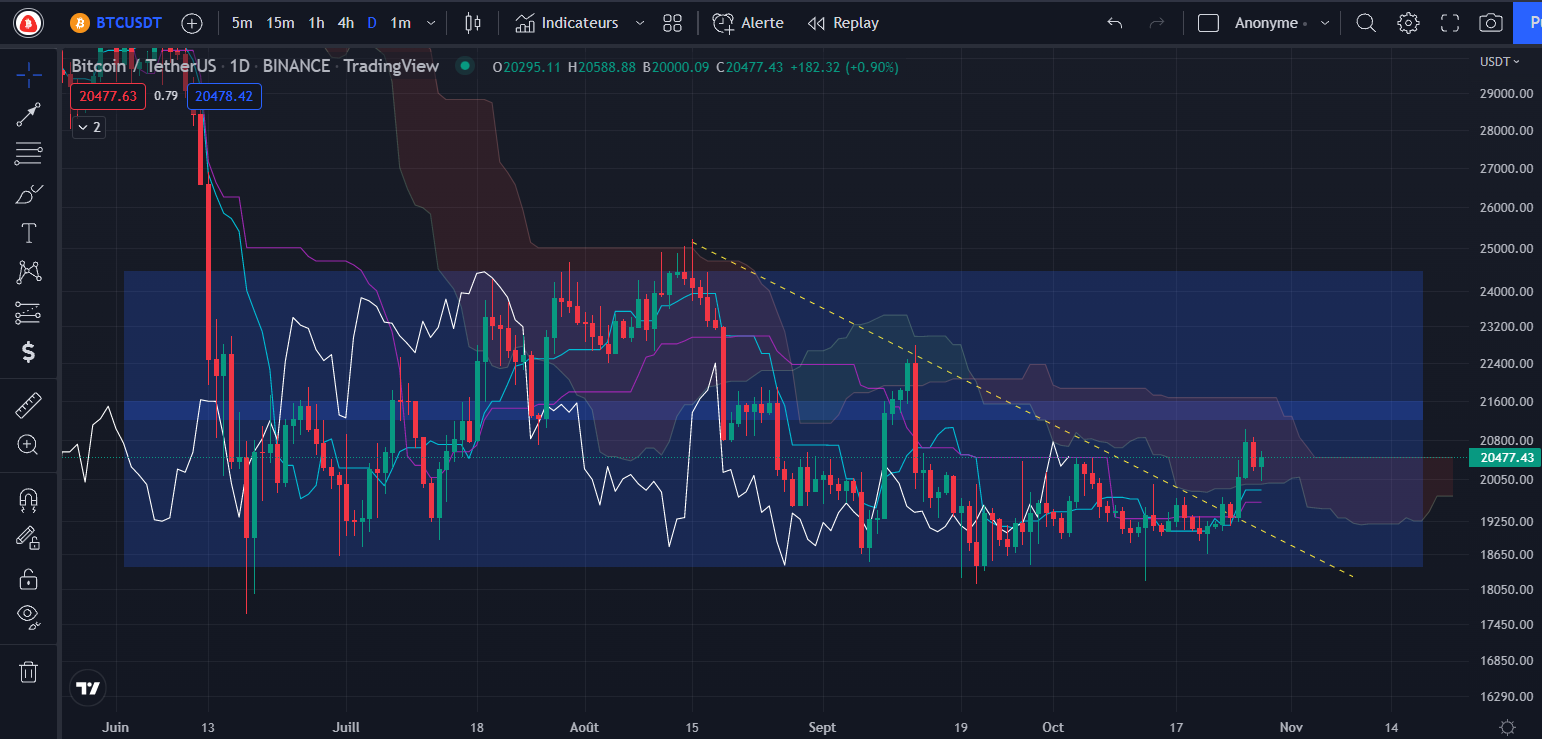Open the chart layout grid selector
This screenshot has height=739, width=1542.
point(671,22)
